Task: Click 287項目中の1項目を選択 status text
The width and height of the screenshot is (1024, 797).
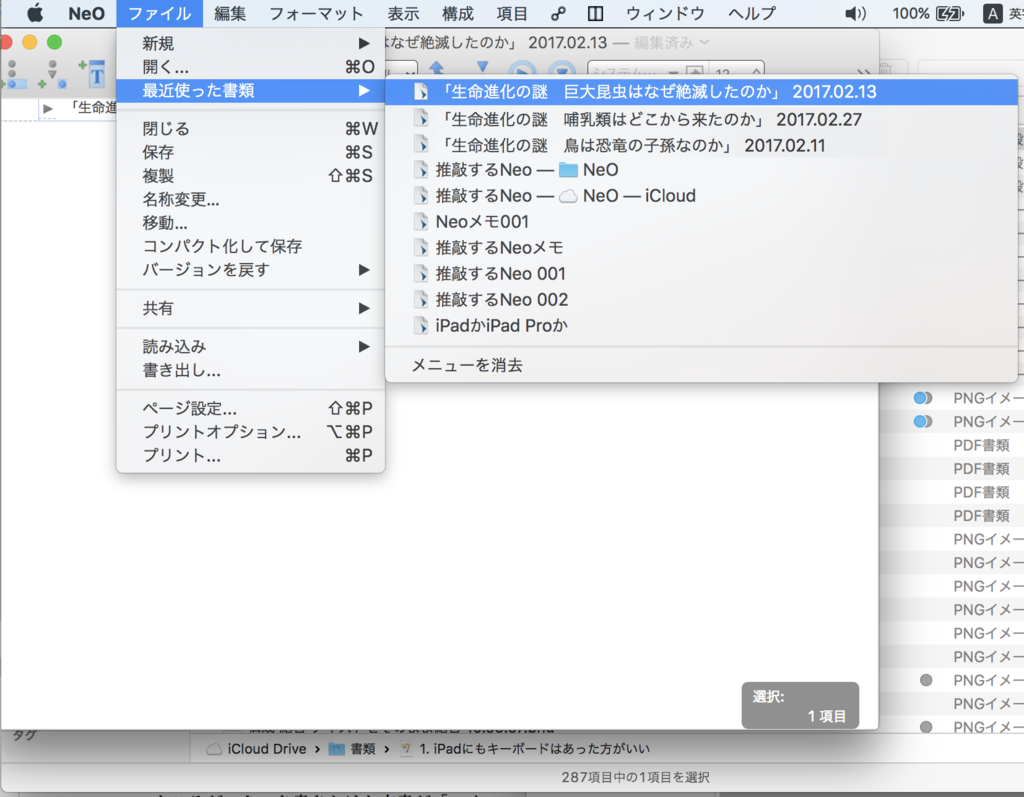Action: coord(635,777)
